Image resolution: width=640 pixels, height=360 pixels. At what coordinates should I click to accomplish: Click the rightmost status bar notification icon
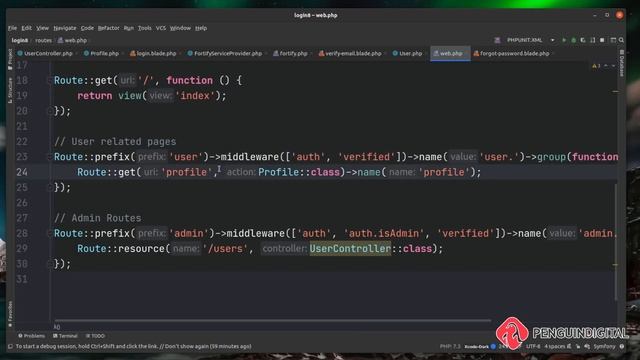(x=622, y=347)
